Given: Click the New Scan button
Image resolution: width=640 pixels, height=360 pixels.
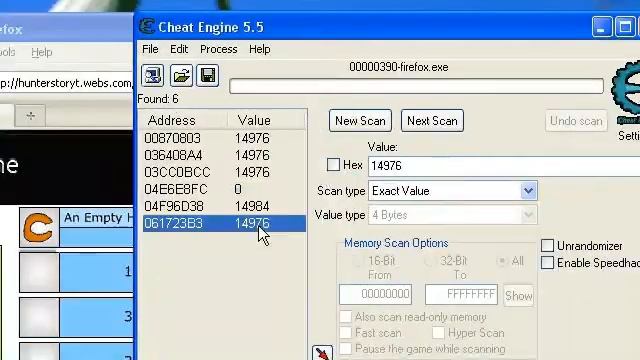Looking at the screenshot, I should pos(360,121).
